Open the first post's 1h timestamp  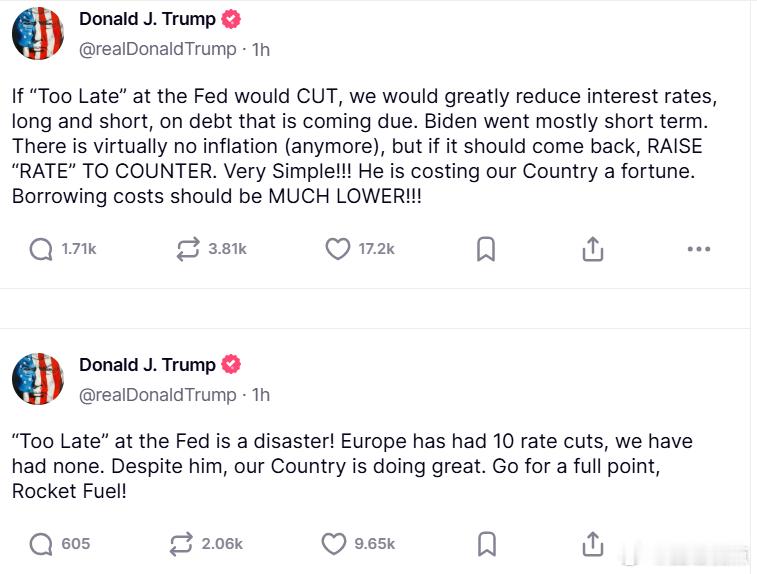261,50
